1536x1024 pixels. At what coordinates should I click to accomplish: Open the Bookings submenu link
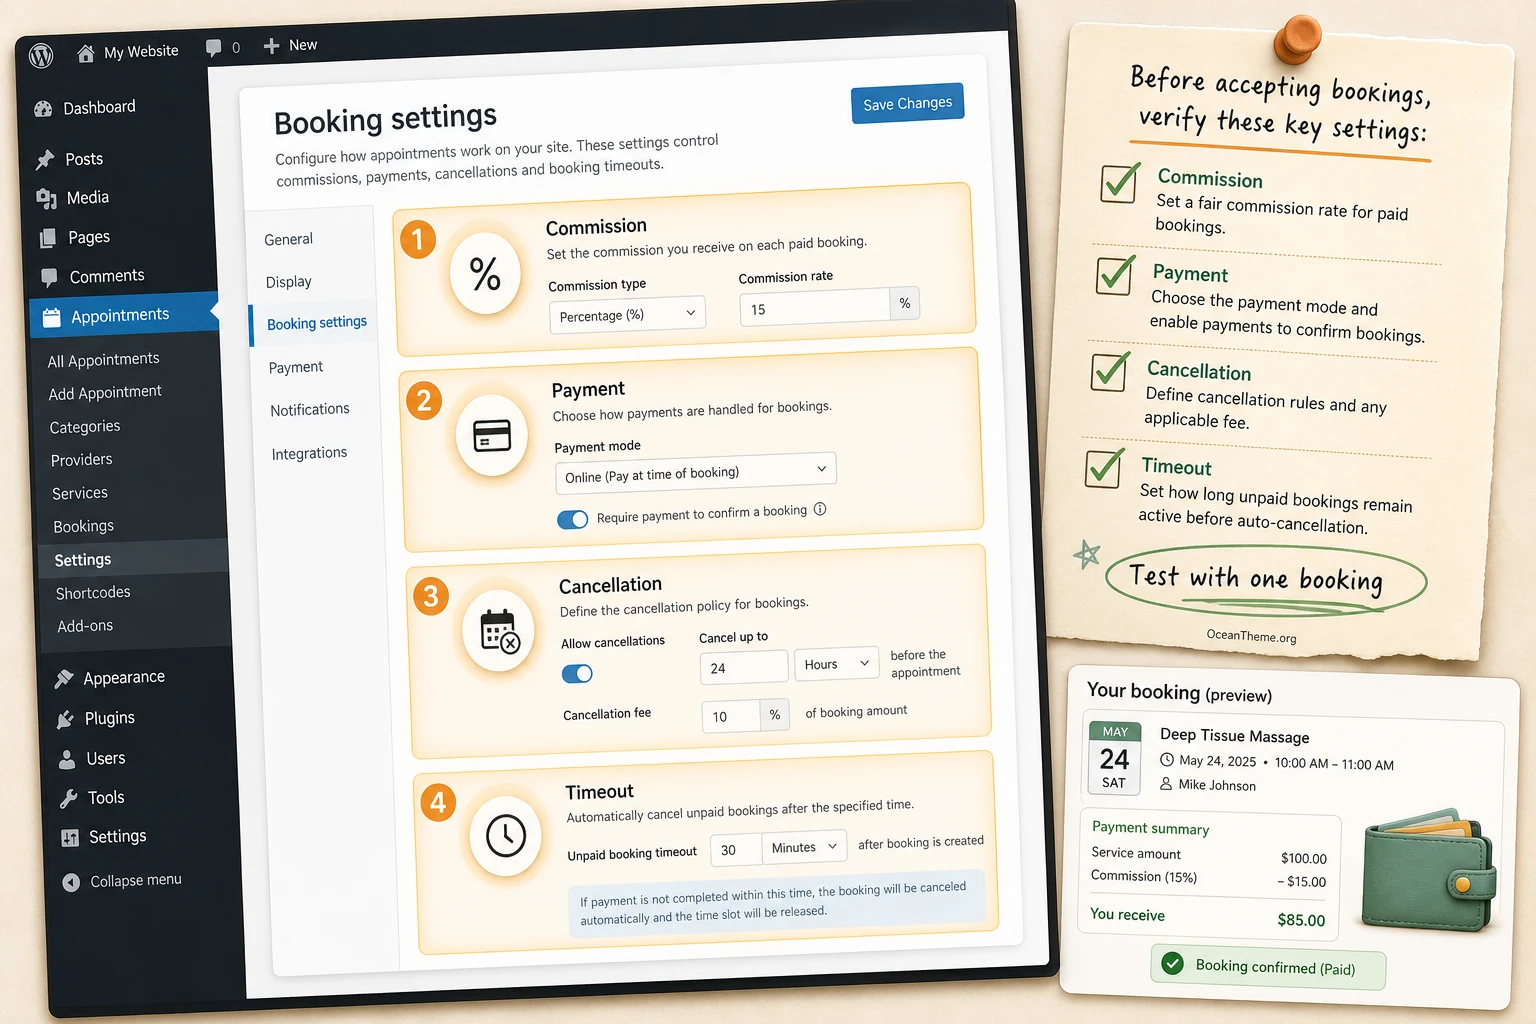pyautogui.click(x=84, y=527)
